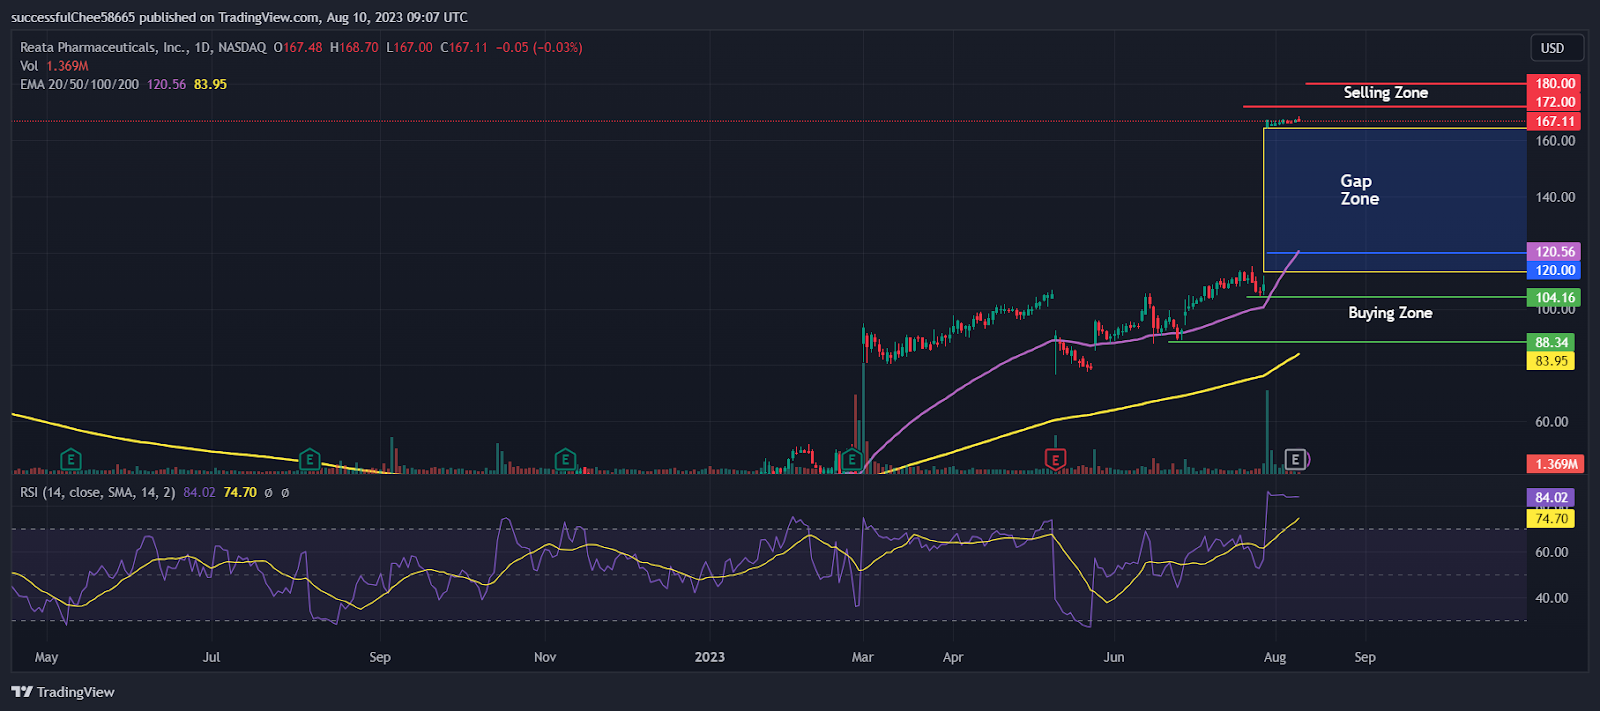Viewport: 1600px width, 711px height.
Task: Click the Buying Zone label
Action: (x=1390, y=313)
